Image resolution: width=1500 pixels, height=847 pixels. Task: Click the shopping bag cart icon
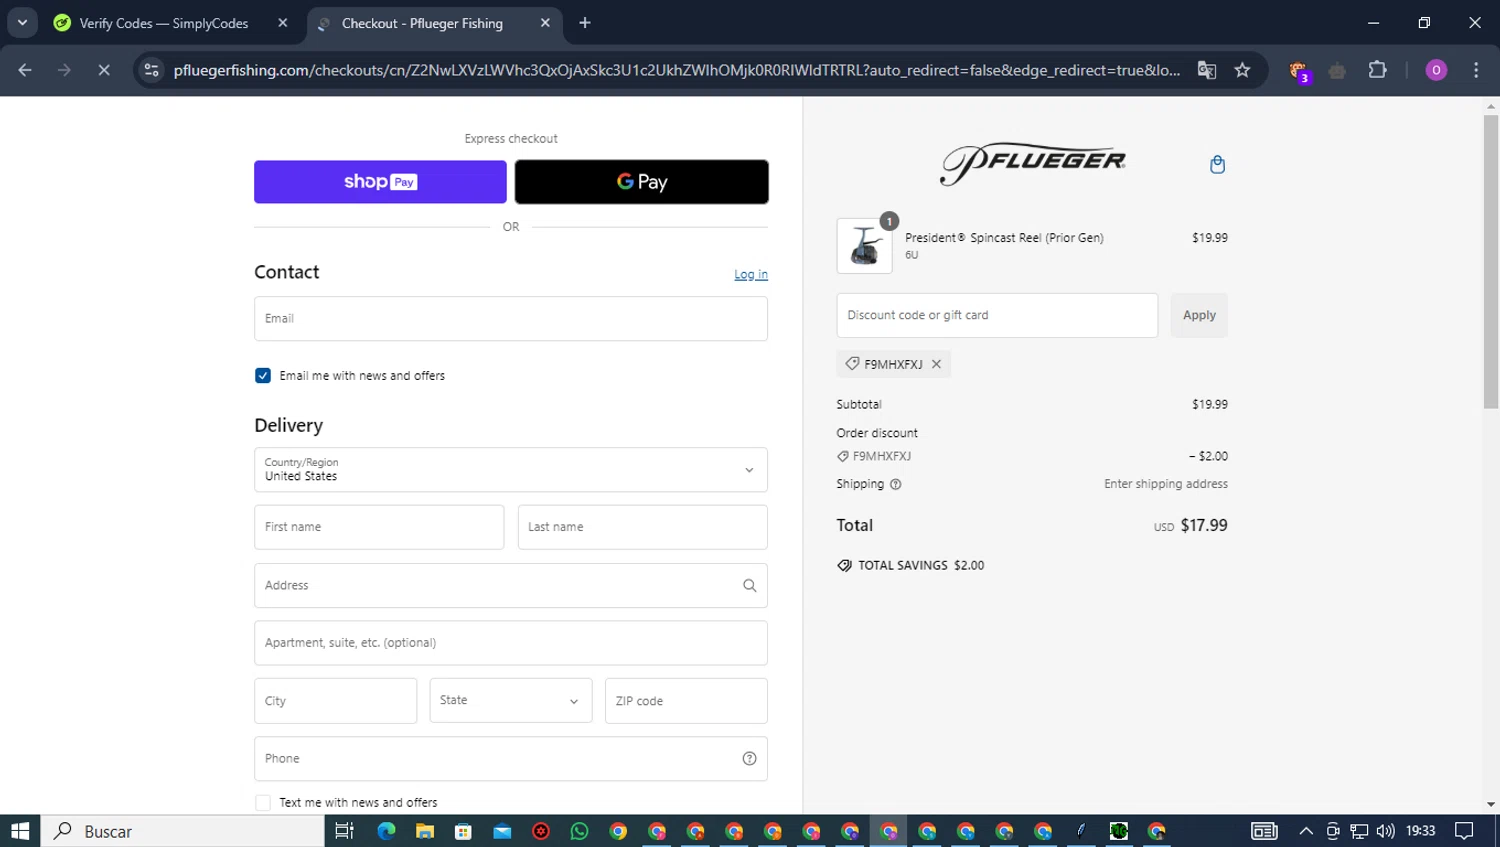pos(1217,164)
